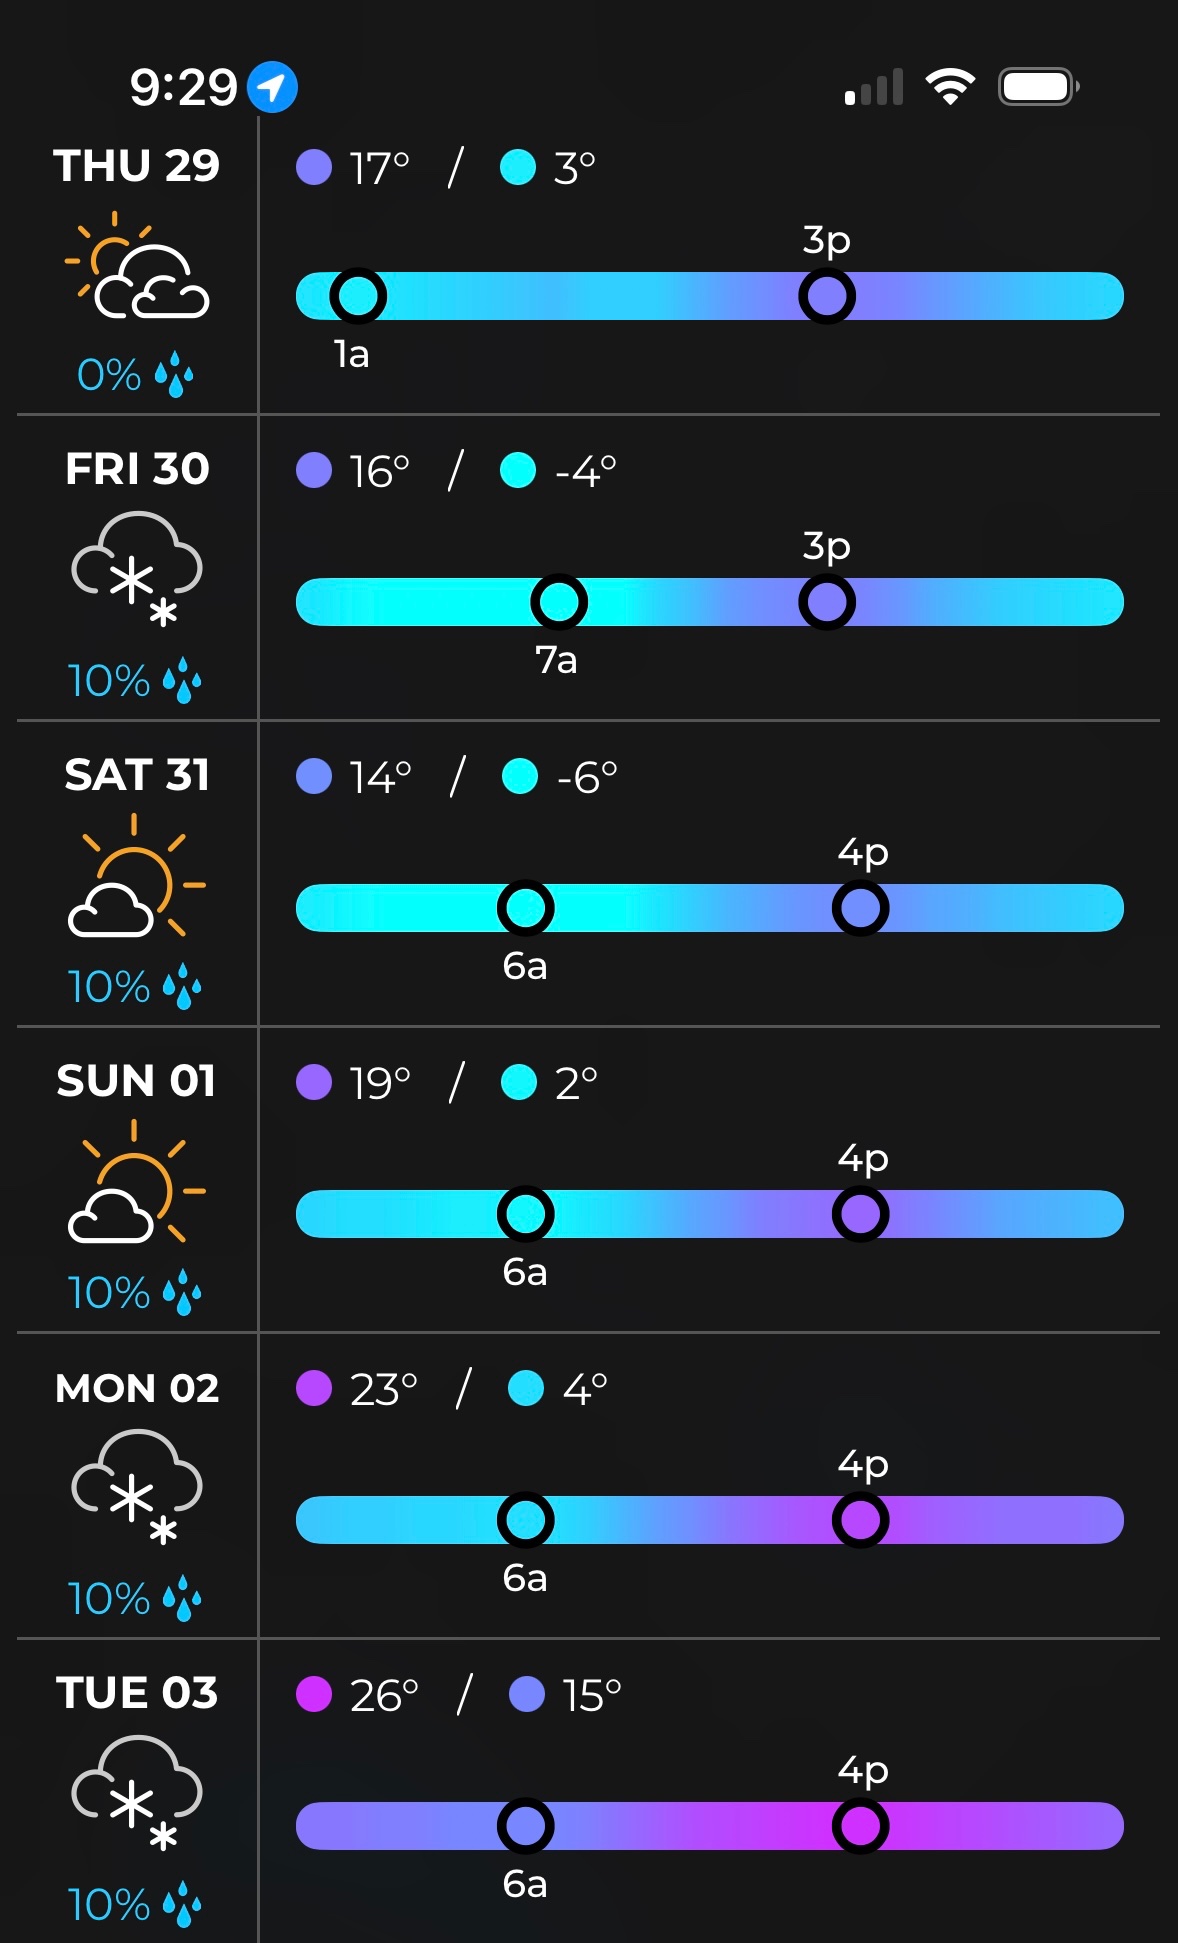Tap the location arrow icon in status bar
Image resolution: width=1178 pixels, height=1943 pixels.
click(x=272, y=87)
